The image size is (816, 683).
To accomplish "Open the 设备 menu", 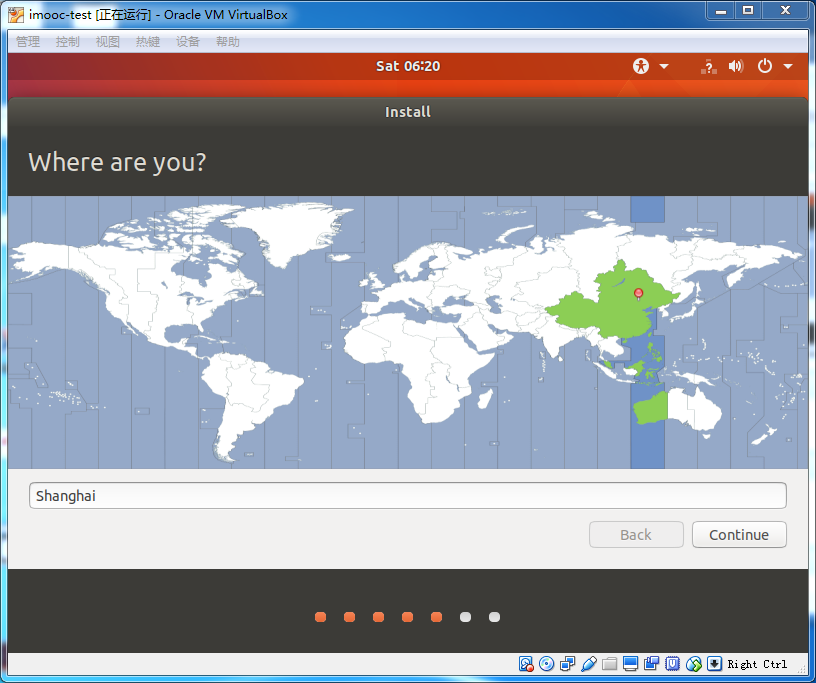I will click(188, 42).
